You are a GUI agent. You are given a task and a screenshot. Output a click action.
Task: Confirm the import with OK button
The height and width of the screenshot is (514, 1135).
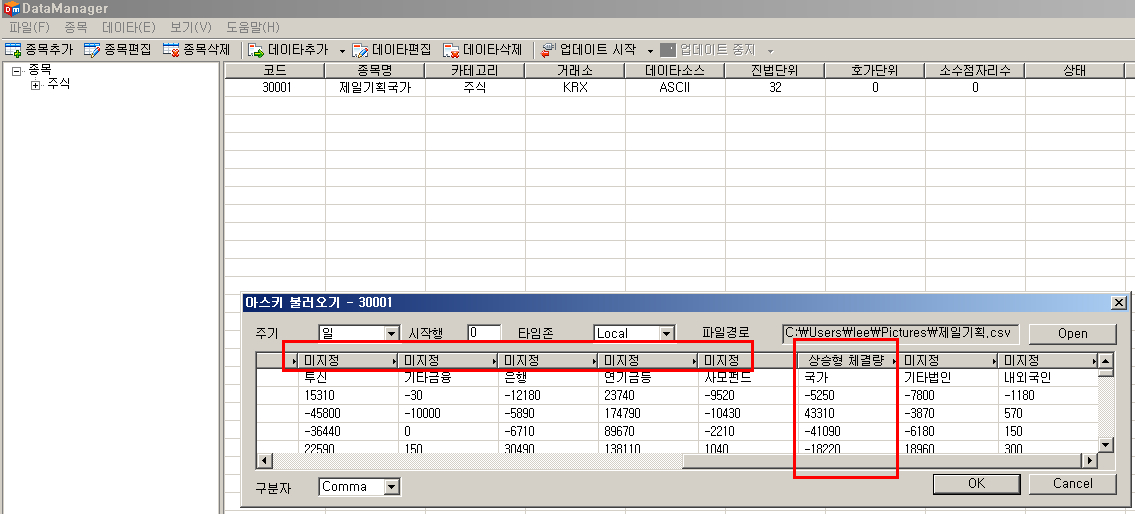(x=975, y=484)
